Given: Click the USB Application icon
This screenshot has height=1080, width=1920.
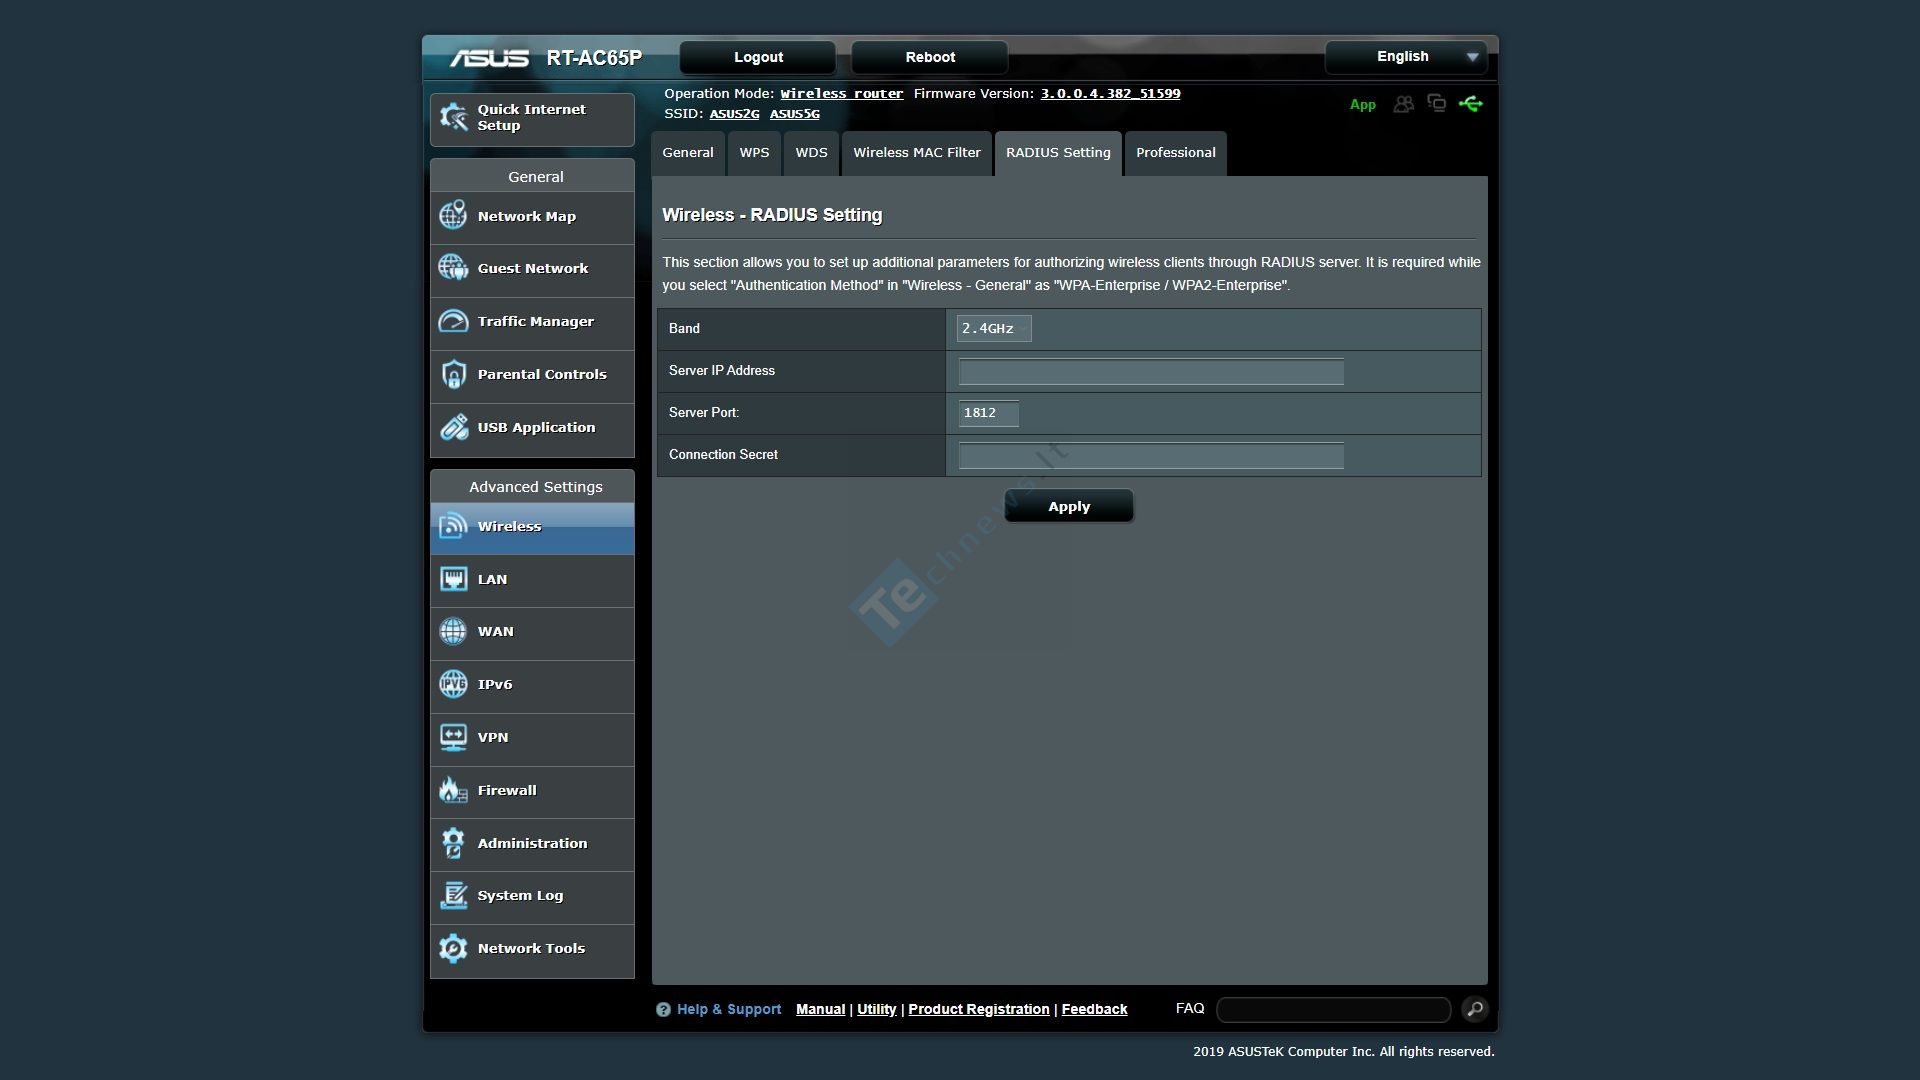Looking at the screenshot, I should pyautogui.click(x=453, y=427).
